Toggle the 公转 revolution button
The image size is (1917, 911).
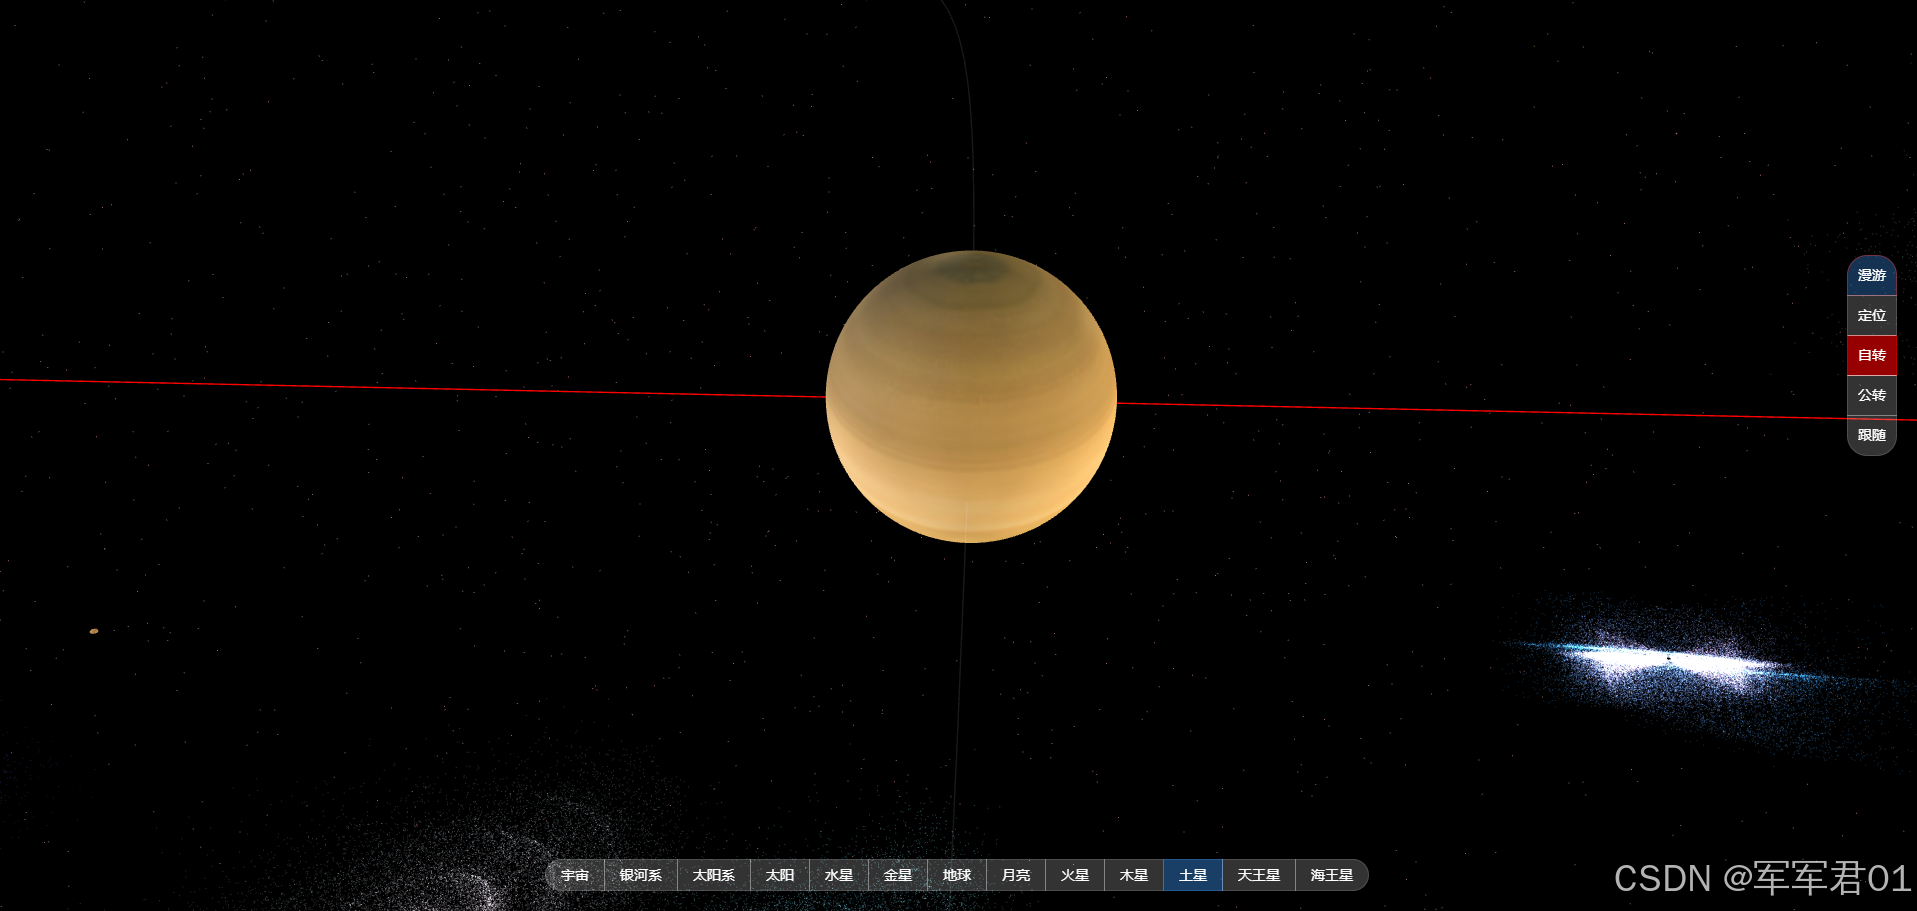click(x=1872, y=395)
